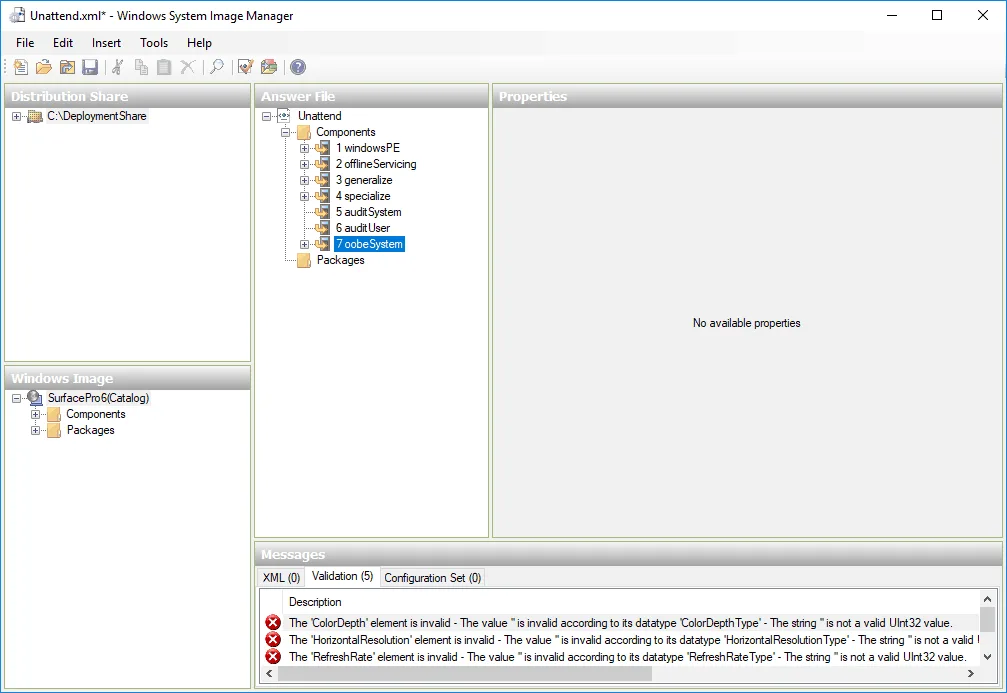Click the Cut scissors toolbar icon
This screenshot has height=693, width=1007.
pos(118,67)
